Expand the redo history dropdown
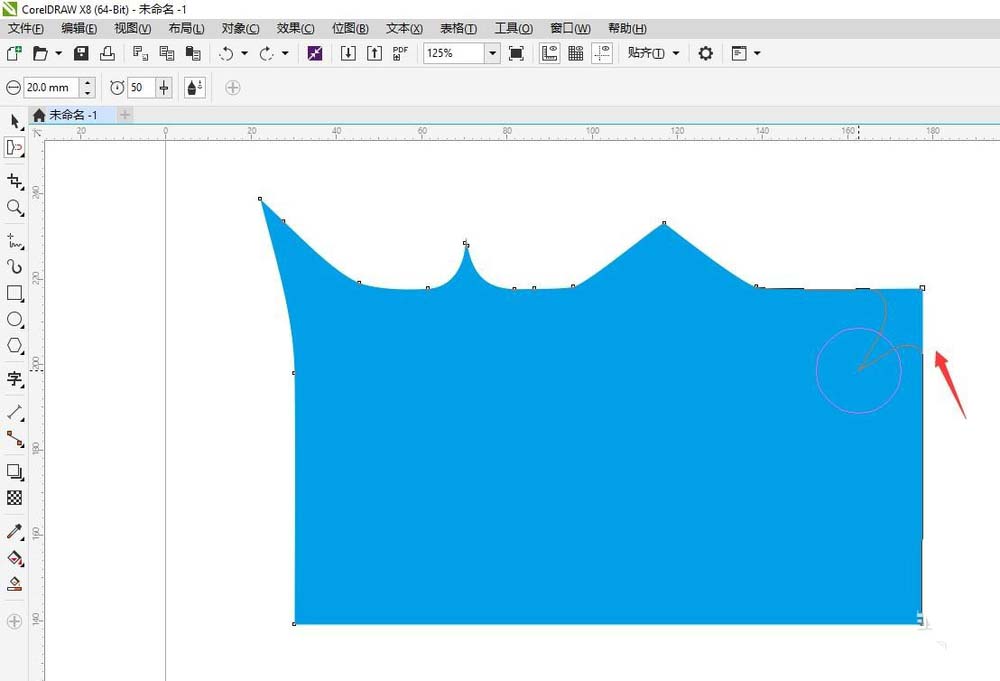This screenshot has height=681, width=1000. (285, 53)
